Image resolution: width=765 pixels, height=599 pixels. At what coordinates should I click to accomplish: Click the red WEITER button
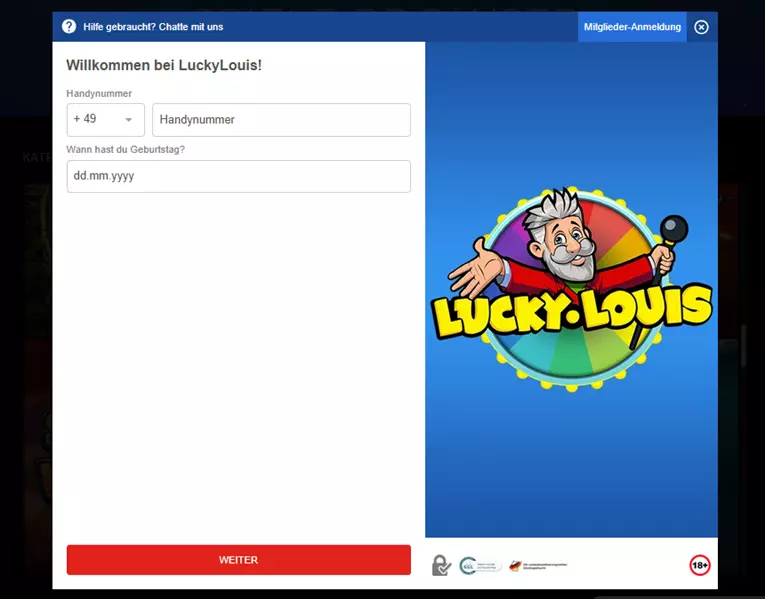(x=239, y=559)
